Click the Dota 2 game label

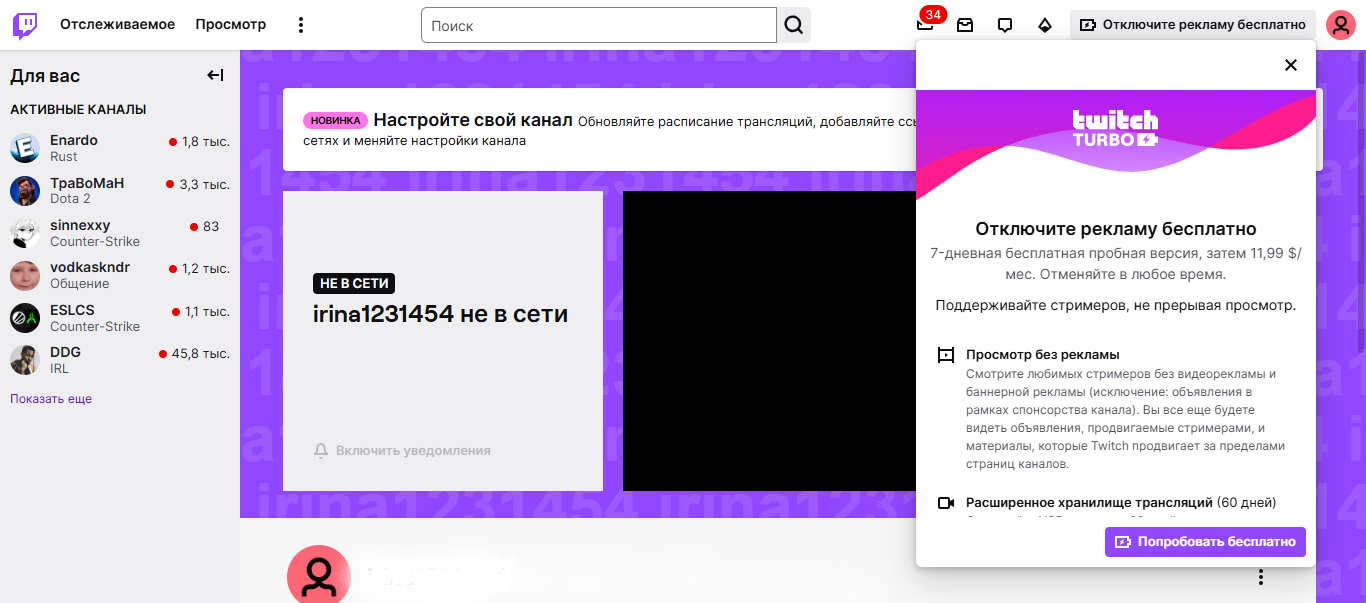click(x=70, y=199)
